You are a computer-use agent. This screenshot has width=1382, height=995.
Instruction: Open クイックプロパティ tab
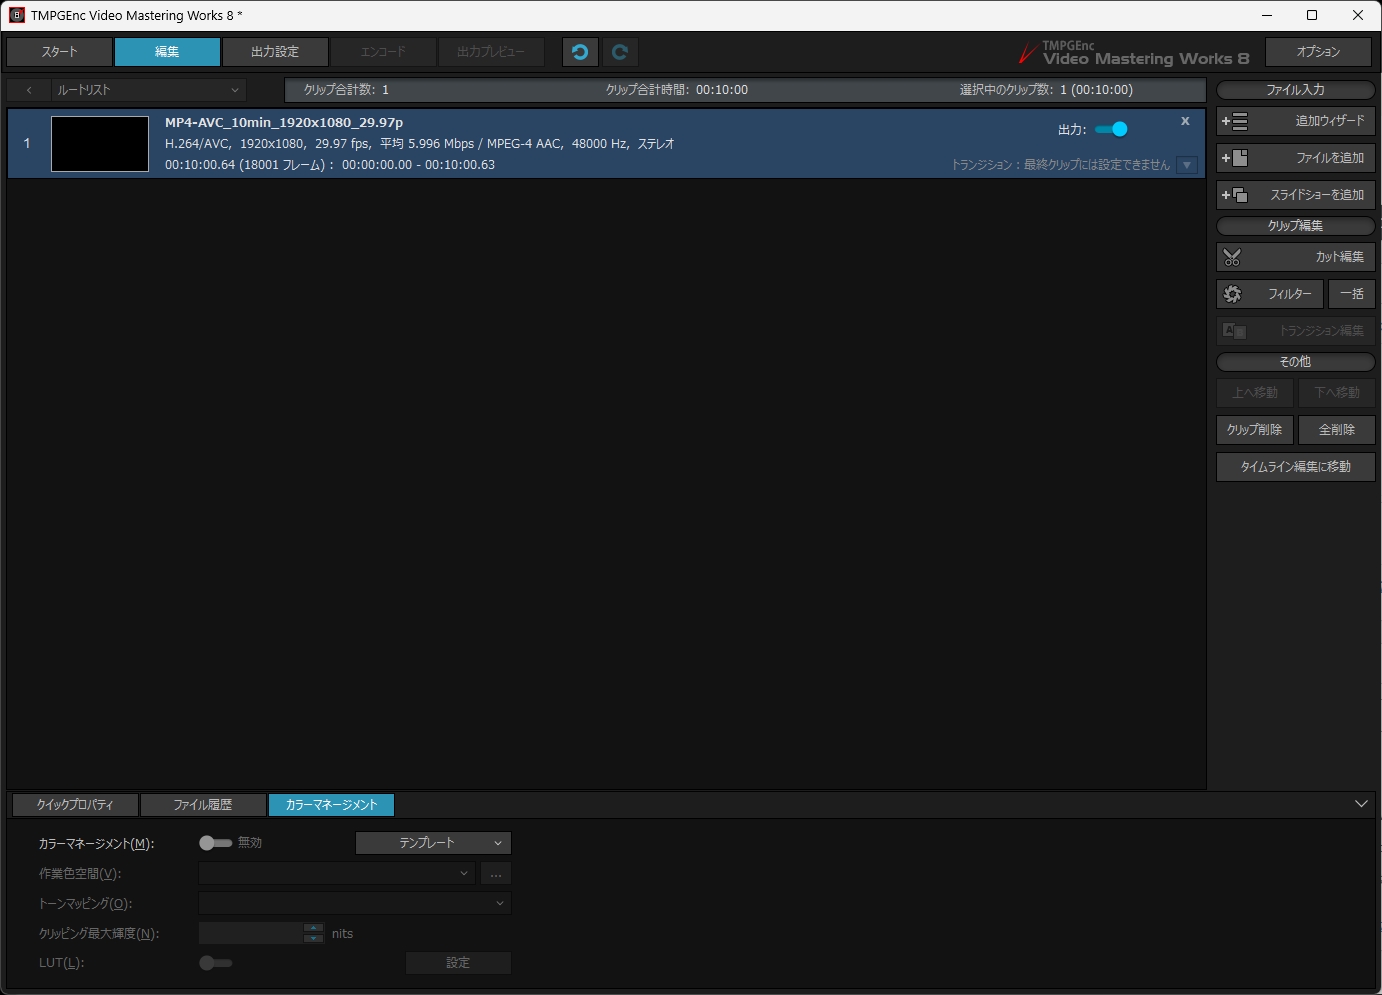click(x=75, y=805)
